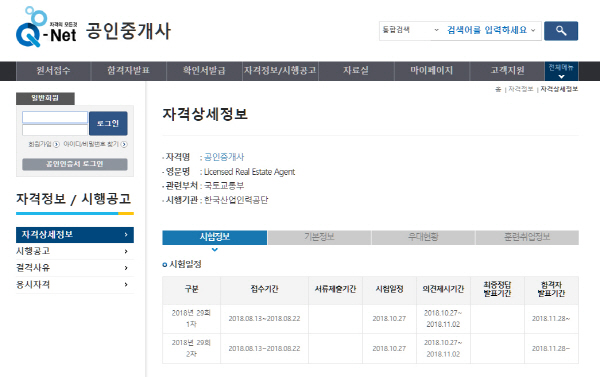Select the 일반회원 login tab
The width and height of the screenshot is (600, 377).
pyautogui.click(x=45, y=98)
